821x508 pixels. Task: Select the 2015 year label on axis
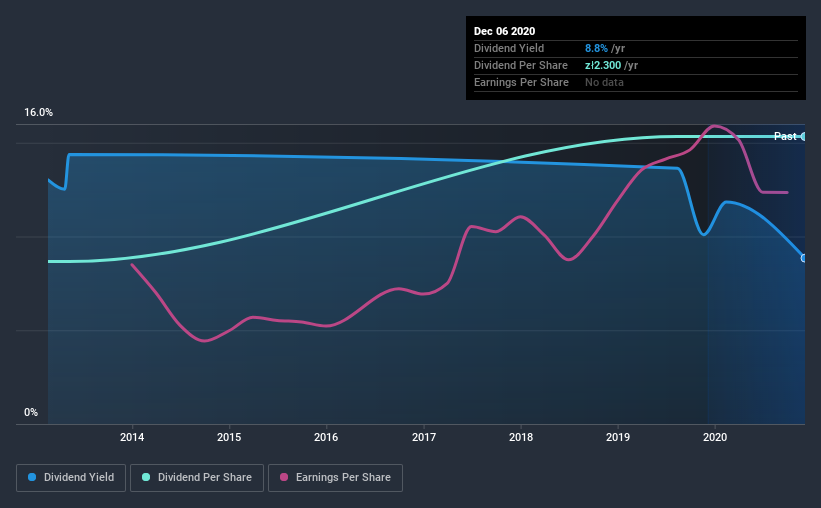click(x=229, y=437)
